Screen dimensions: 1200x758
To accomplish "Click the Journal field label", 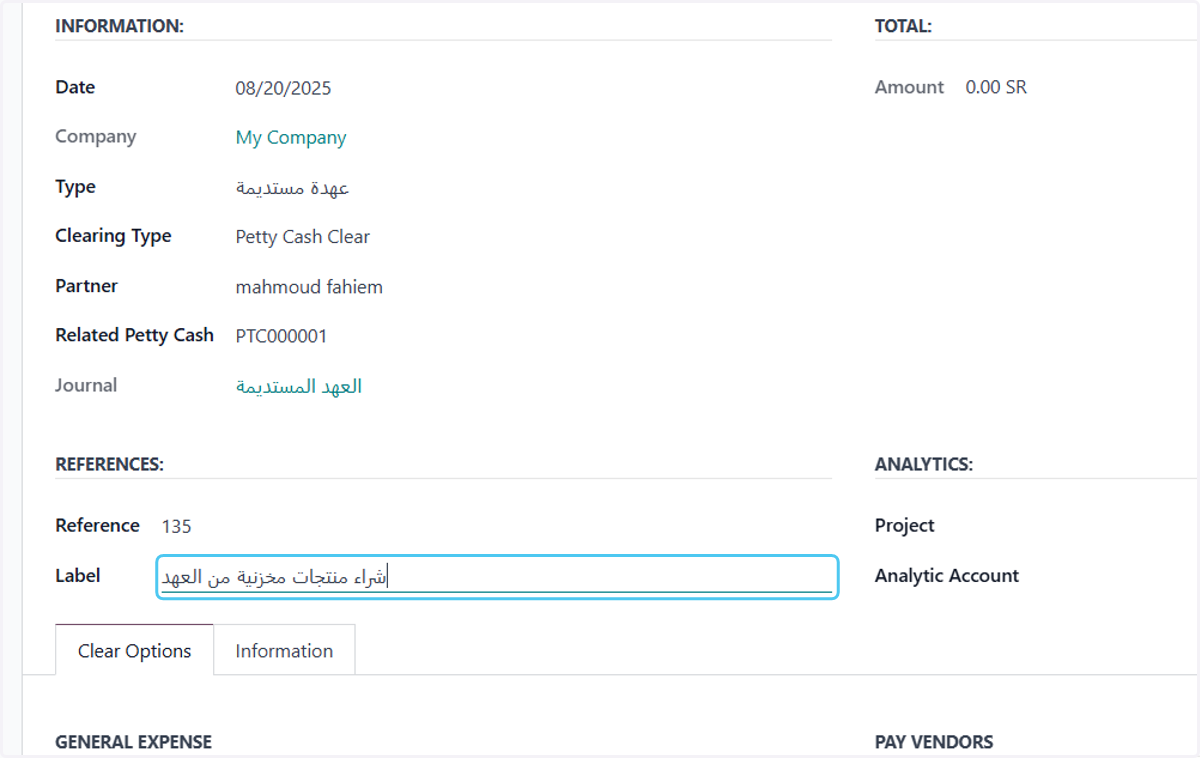I will coord(86,385).
